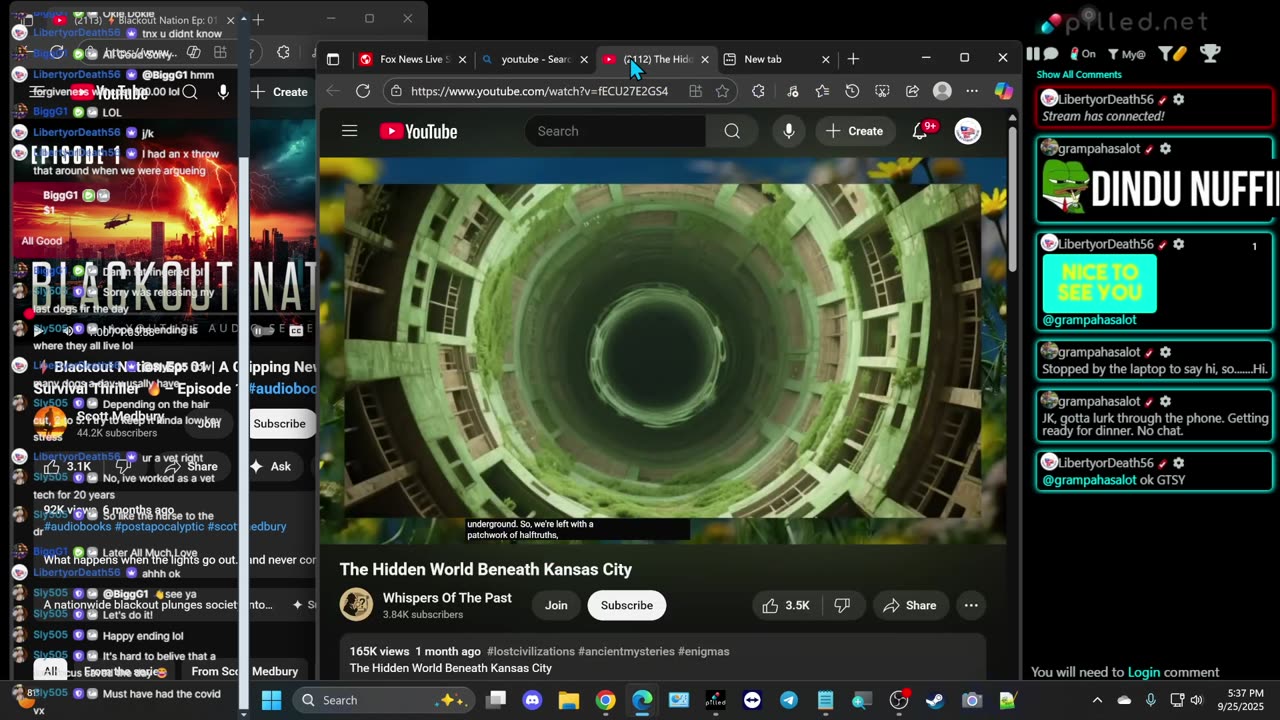The image size is (1280, 720).
Task: Pause the pilled chat feed
Action: click(x=1033, y=54)
